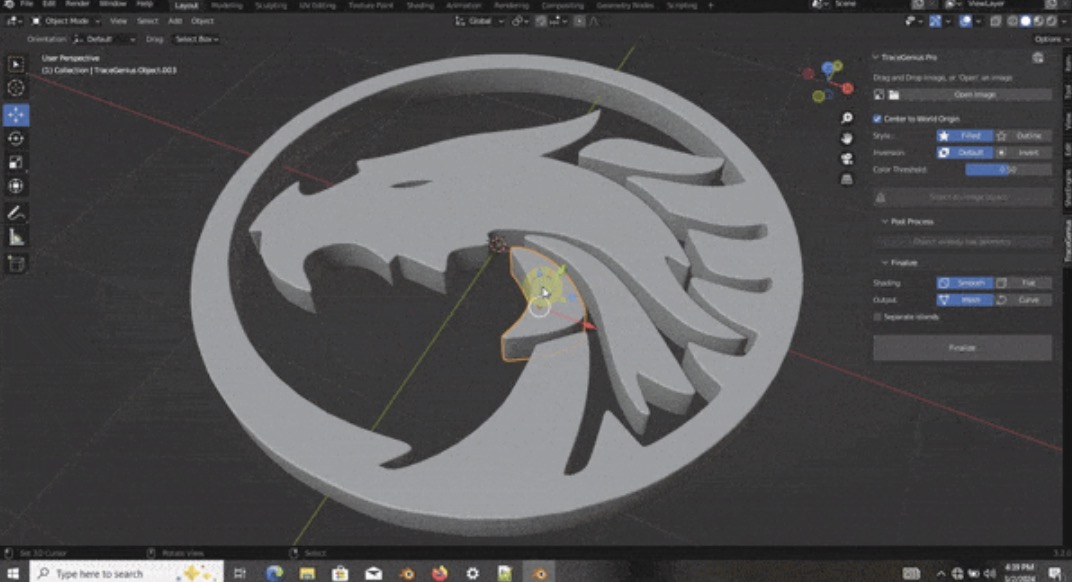This screenshot has width=1072, height=582.
Task: Open the Edit menu
Action: click(x=49, y=5)
